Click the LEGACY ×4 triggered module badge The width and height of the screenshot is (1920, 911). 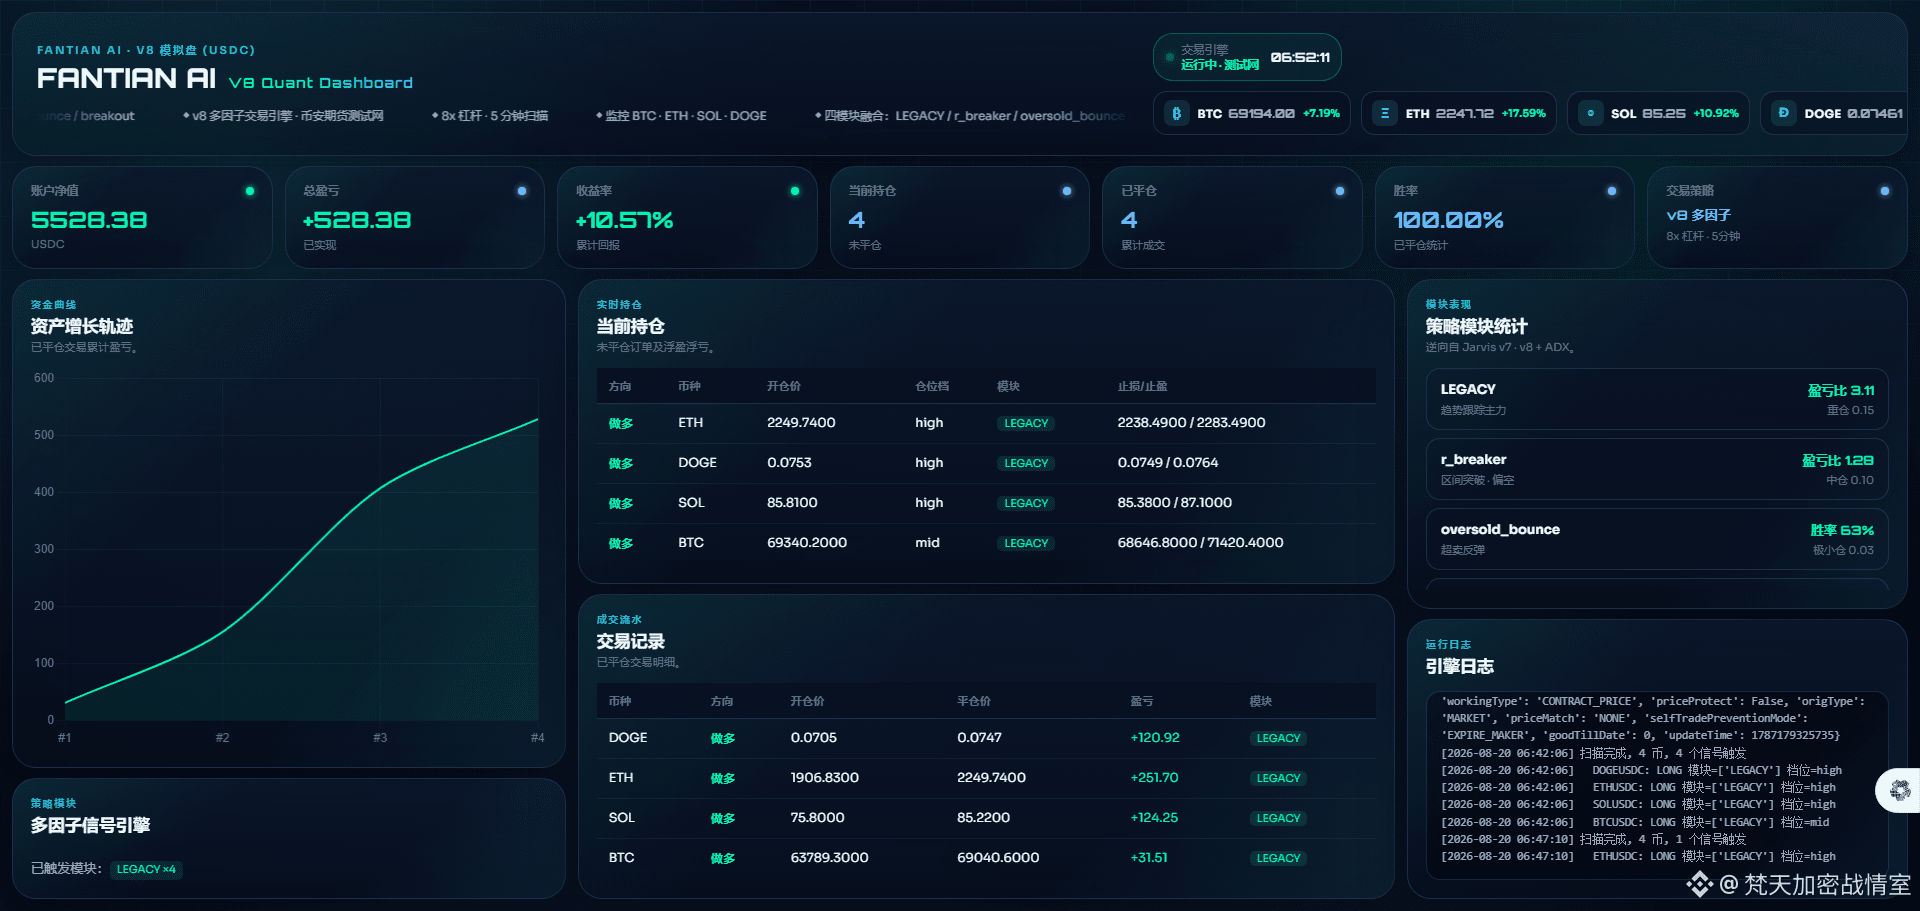[146, 869]
